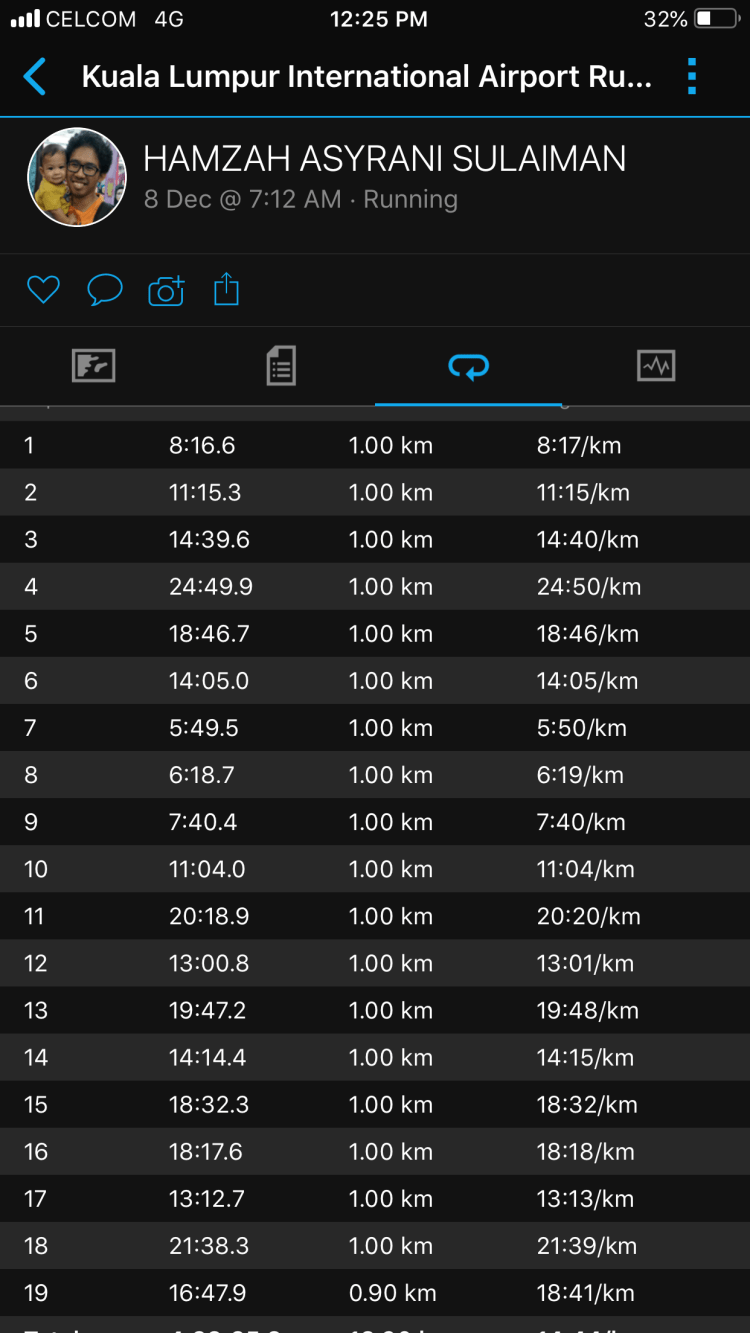Open the three-dot more options menu
The image size is (750, 1333).
point(691,77)
